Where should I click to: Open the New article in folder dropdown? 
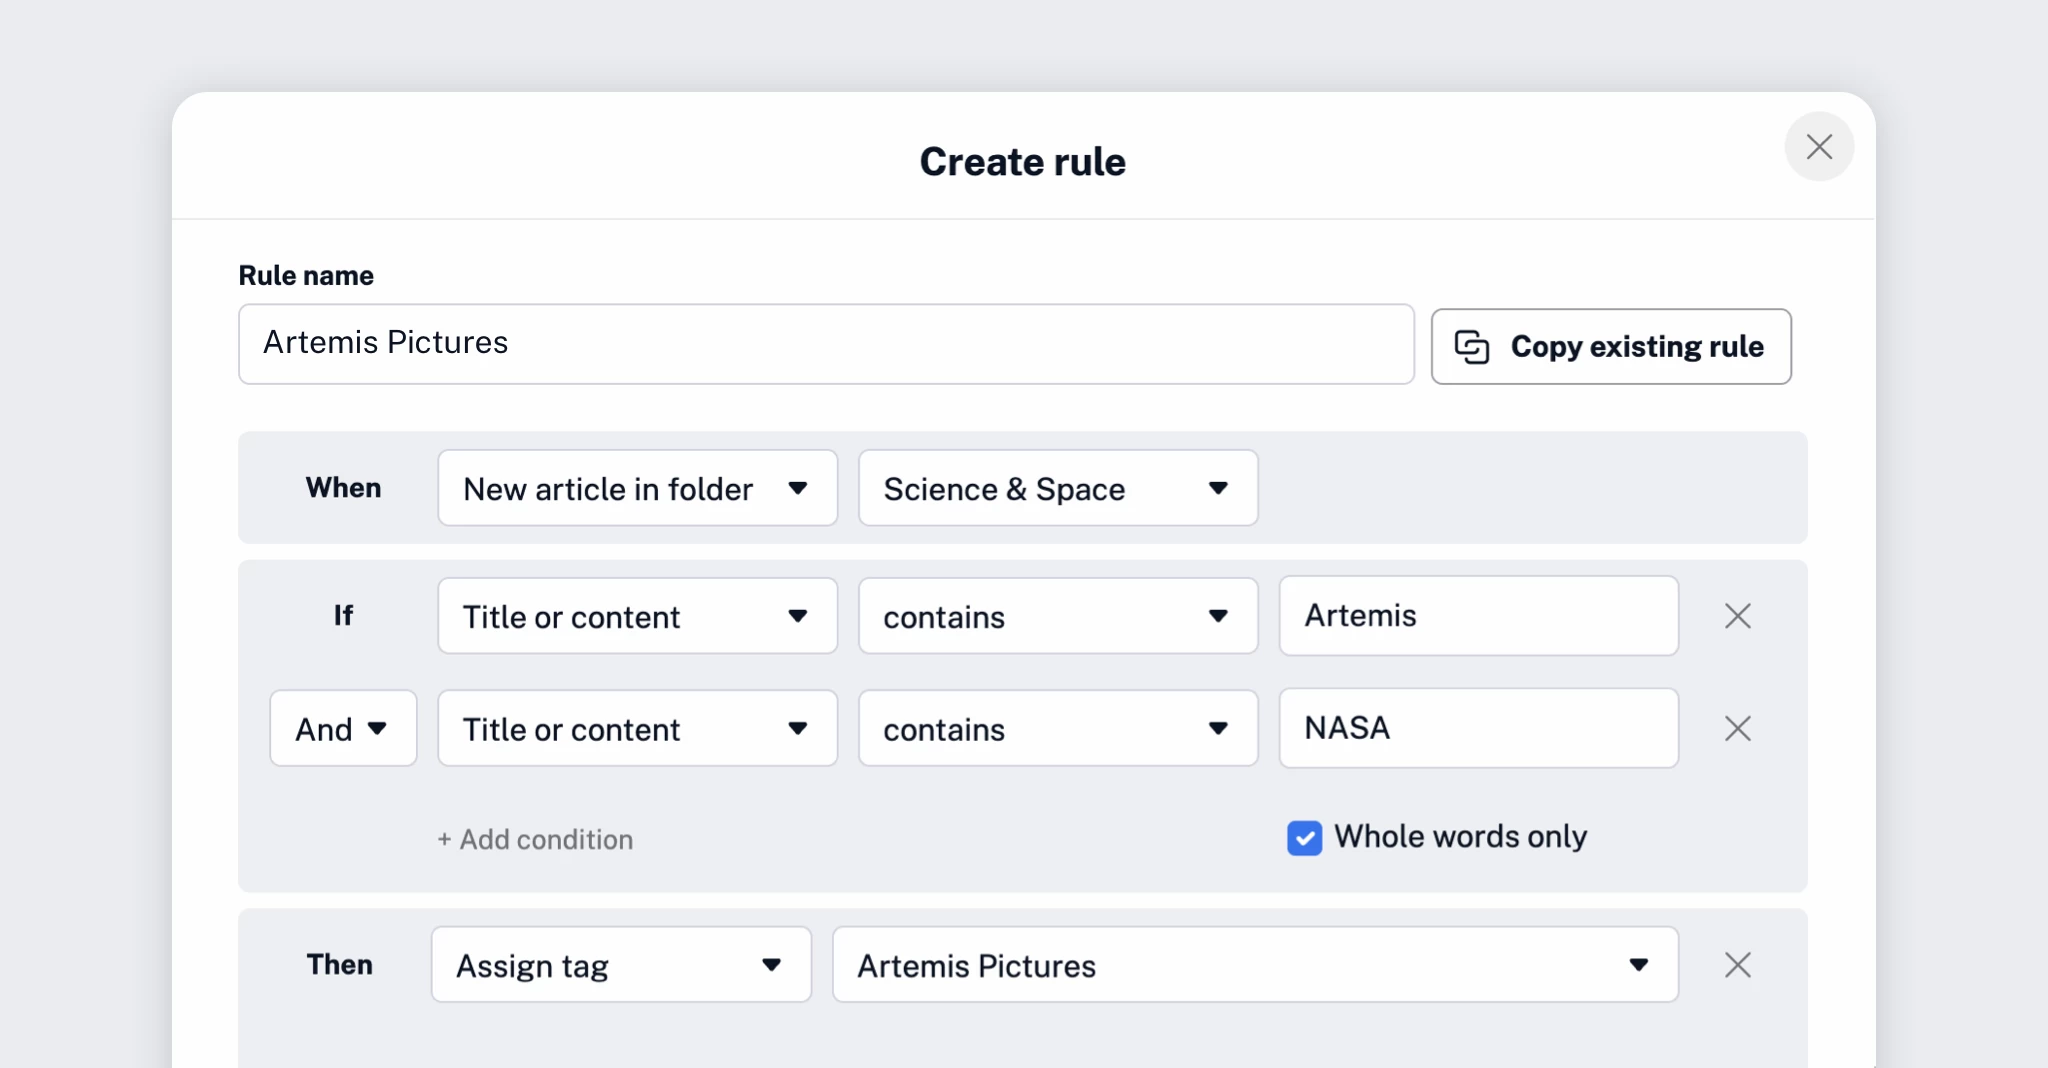[637, 488]
